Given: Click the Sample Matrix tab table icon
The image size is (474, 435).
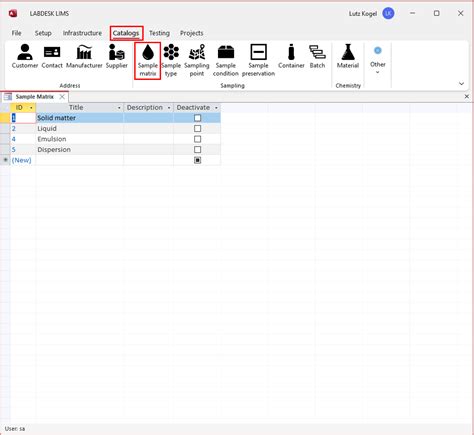Looking at the screenshot, I should click(8, 97).
